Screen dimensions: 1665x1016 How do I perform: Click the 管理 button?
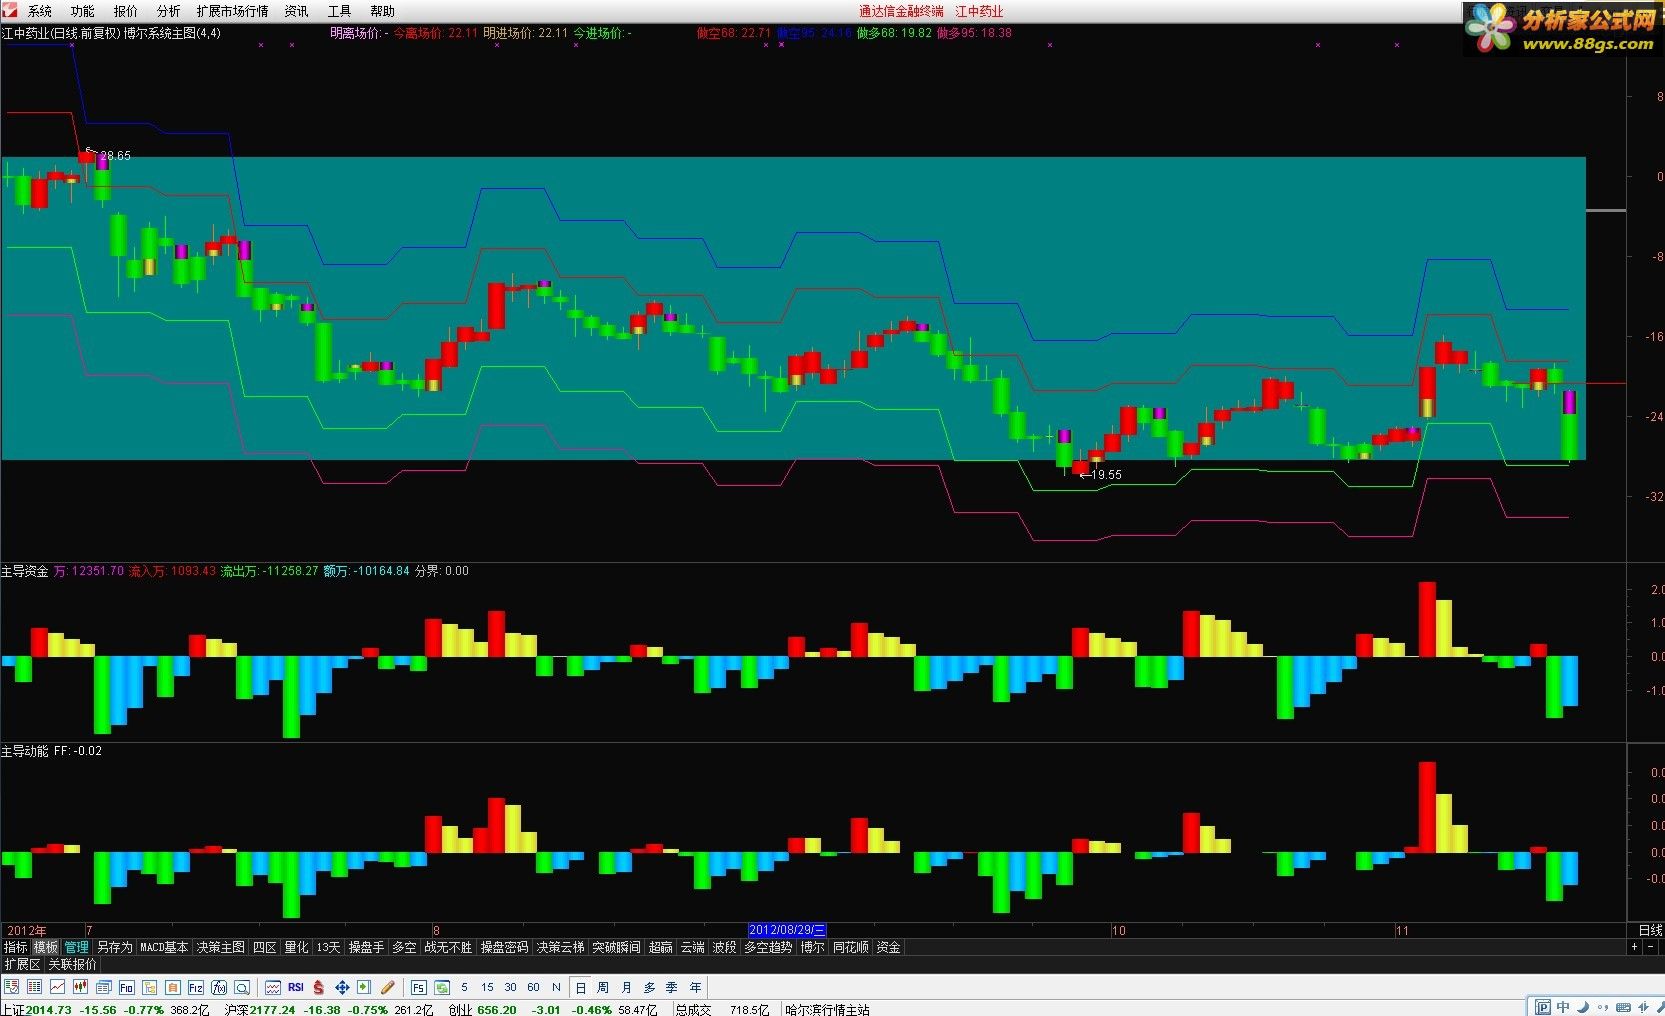(76, 947)
